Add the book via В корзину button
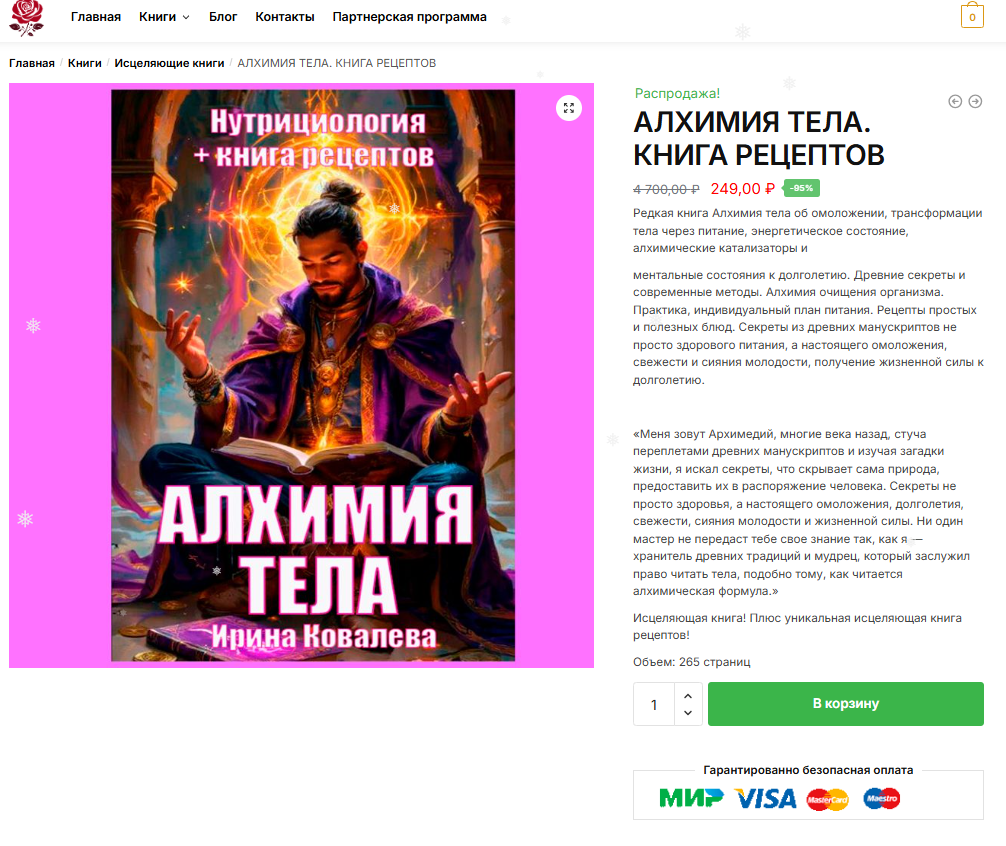Image resolution: width=1006 pixels, height=846 pixels. pos(846,704)
